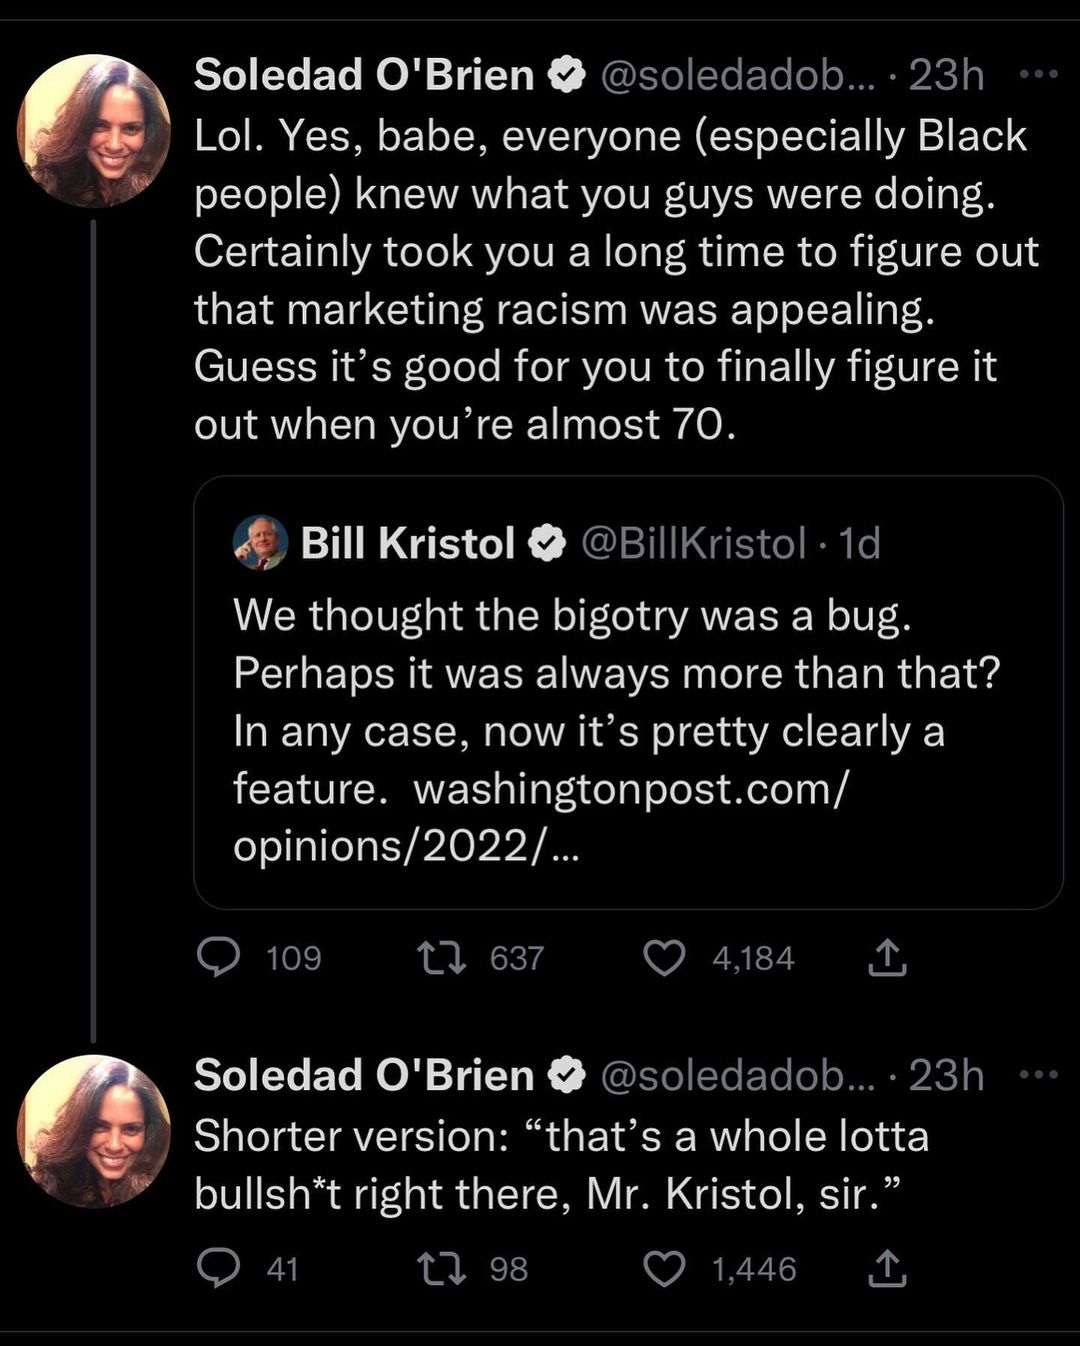Reply to the first Soledad O'Brien tweet

(x=218, y=958)
